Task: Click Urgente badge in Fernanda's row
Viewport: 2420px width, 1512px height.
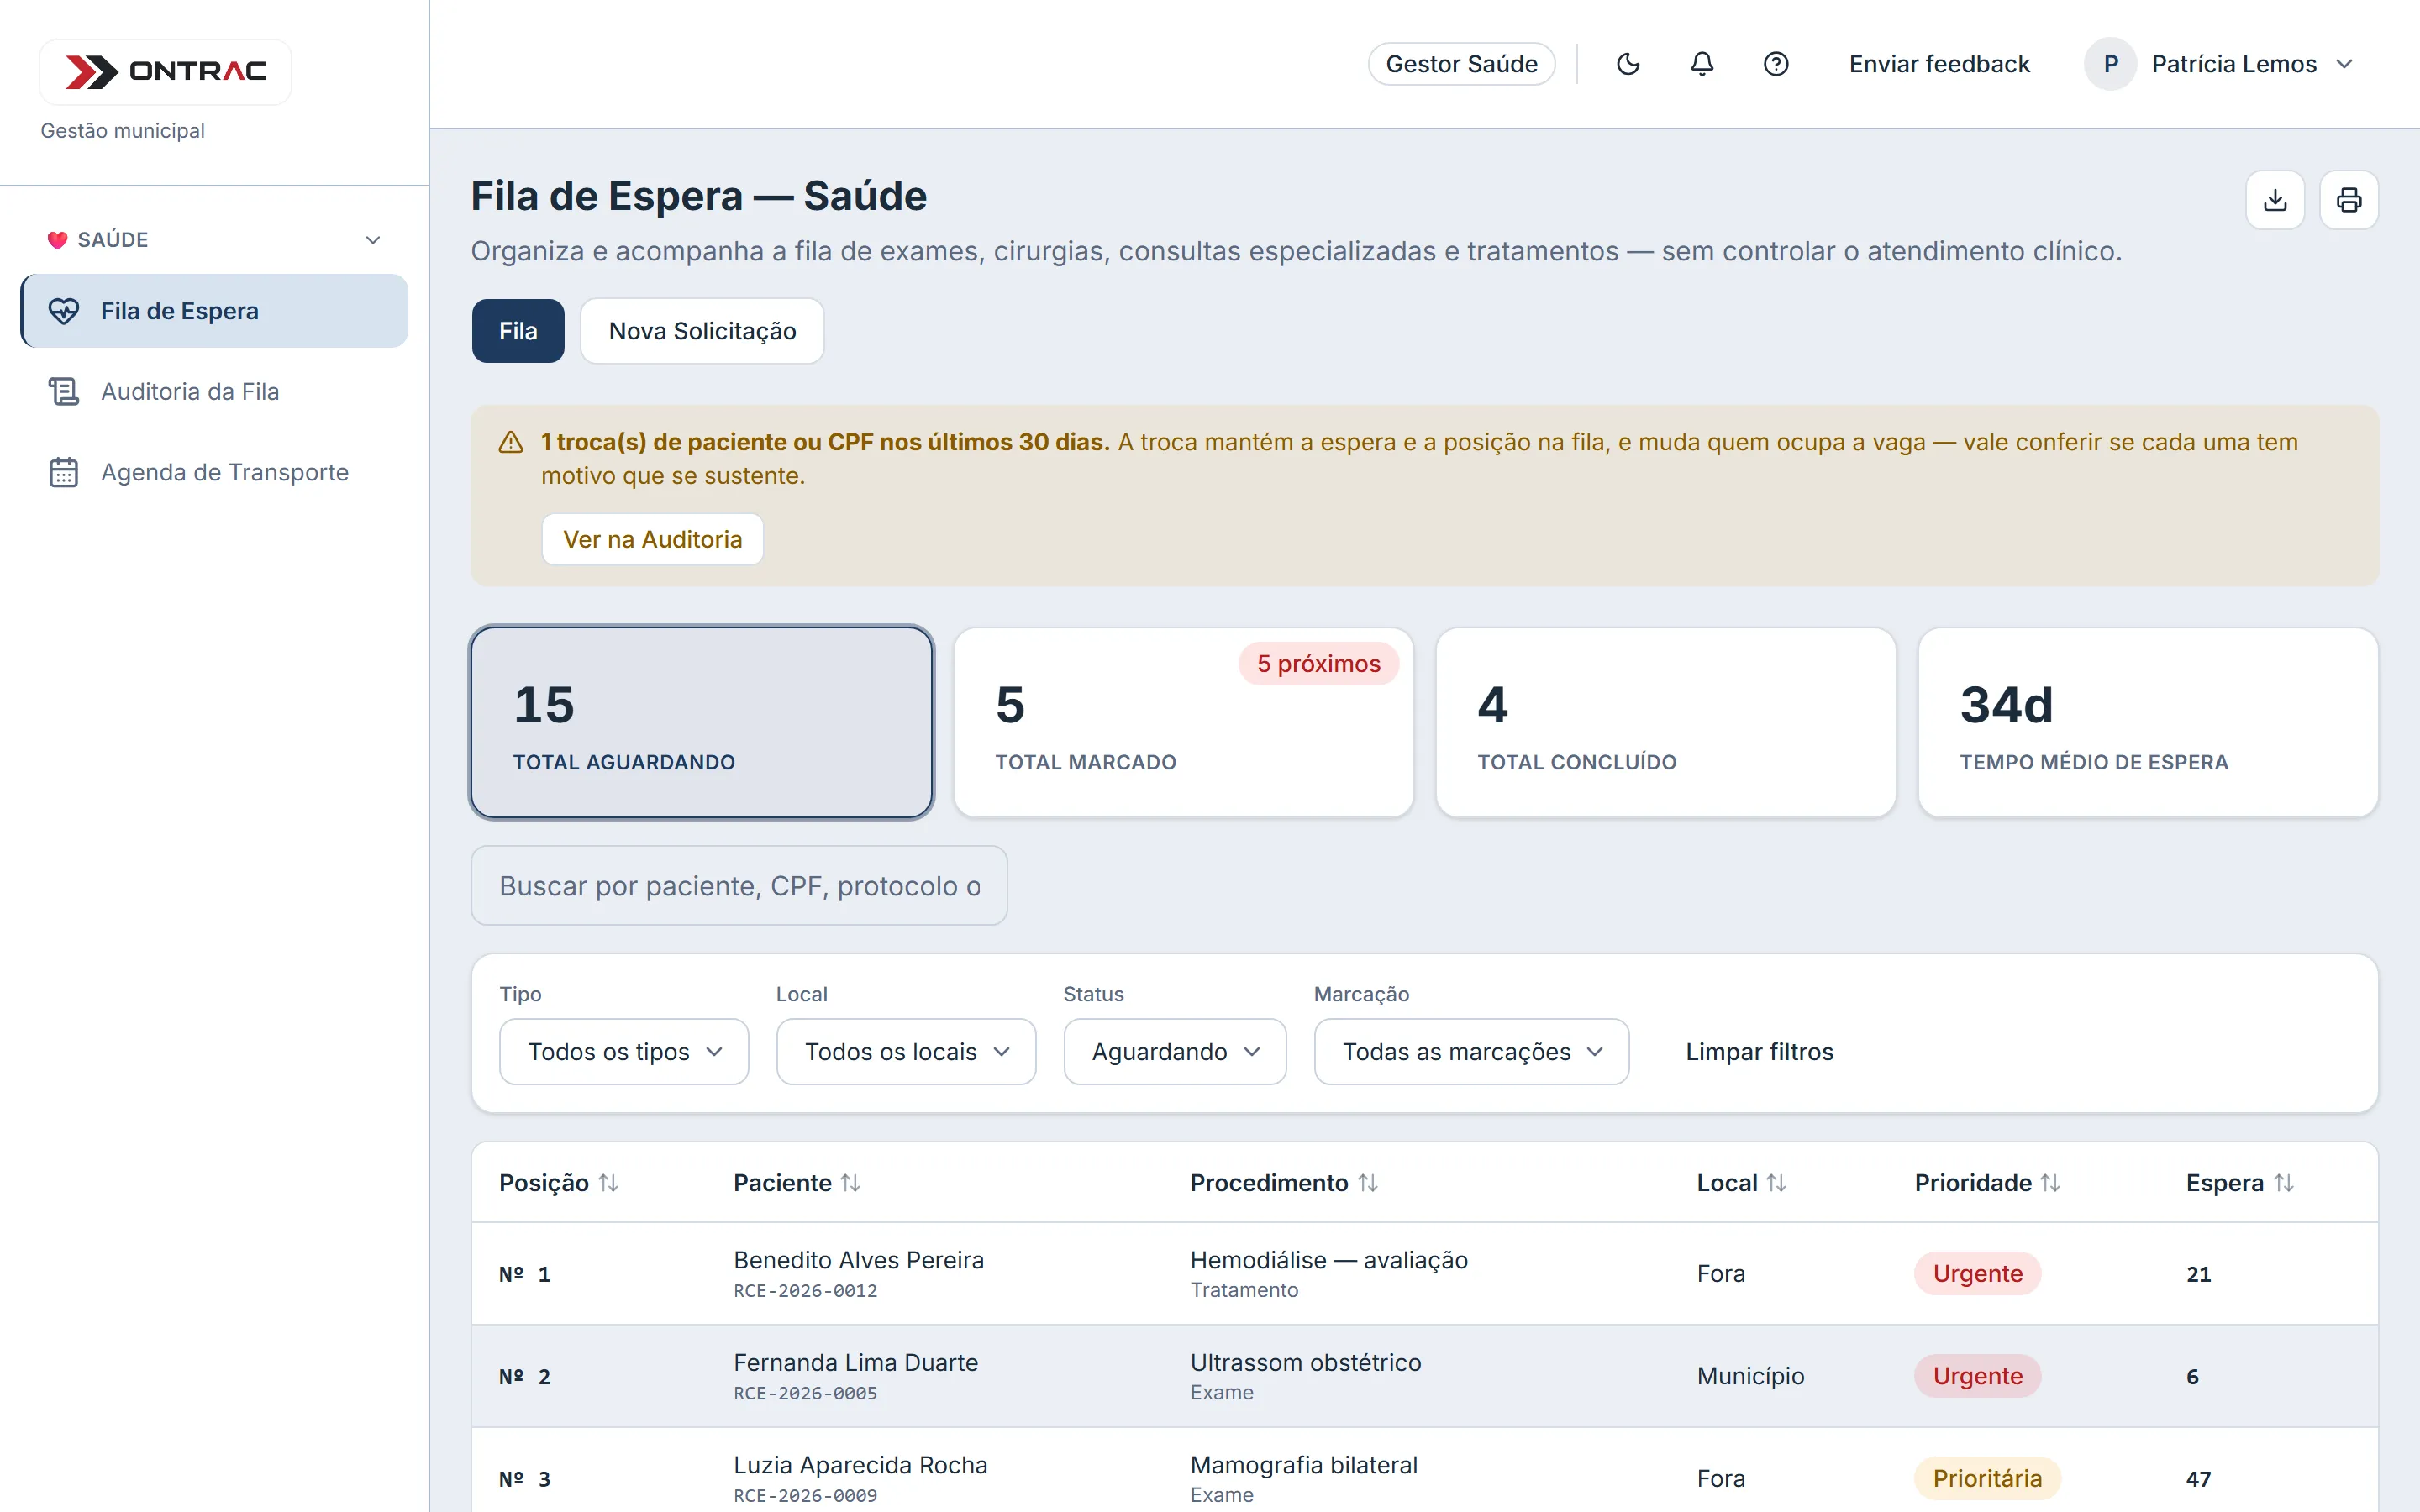Action: pos(1977,1376)
